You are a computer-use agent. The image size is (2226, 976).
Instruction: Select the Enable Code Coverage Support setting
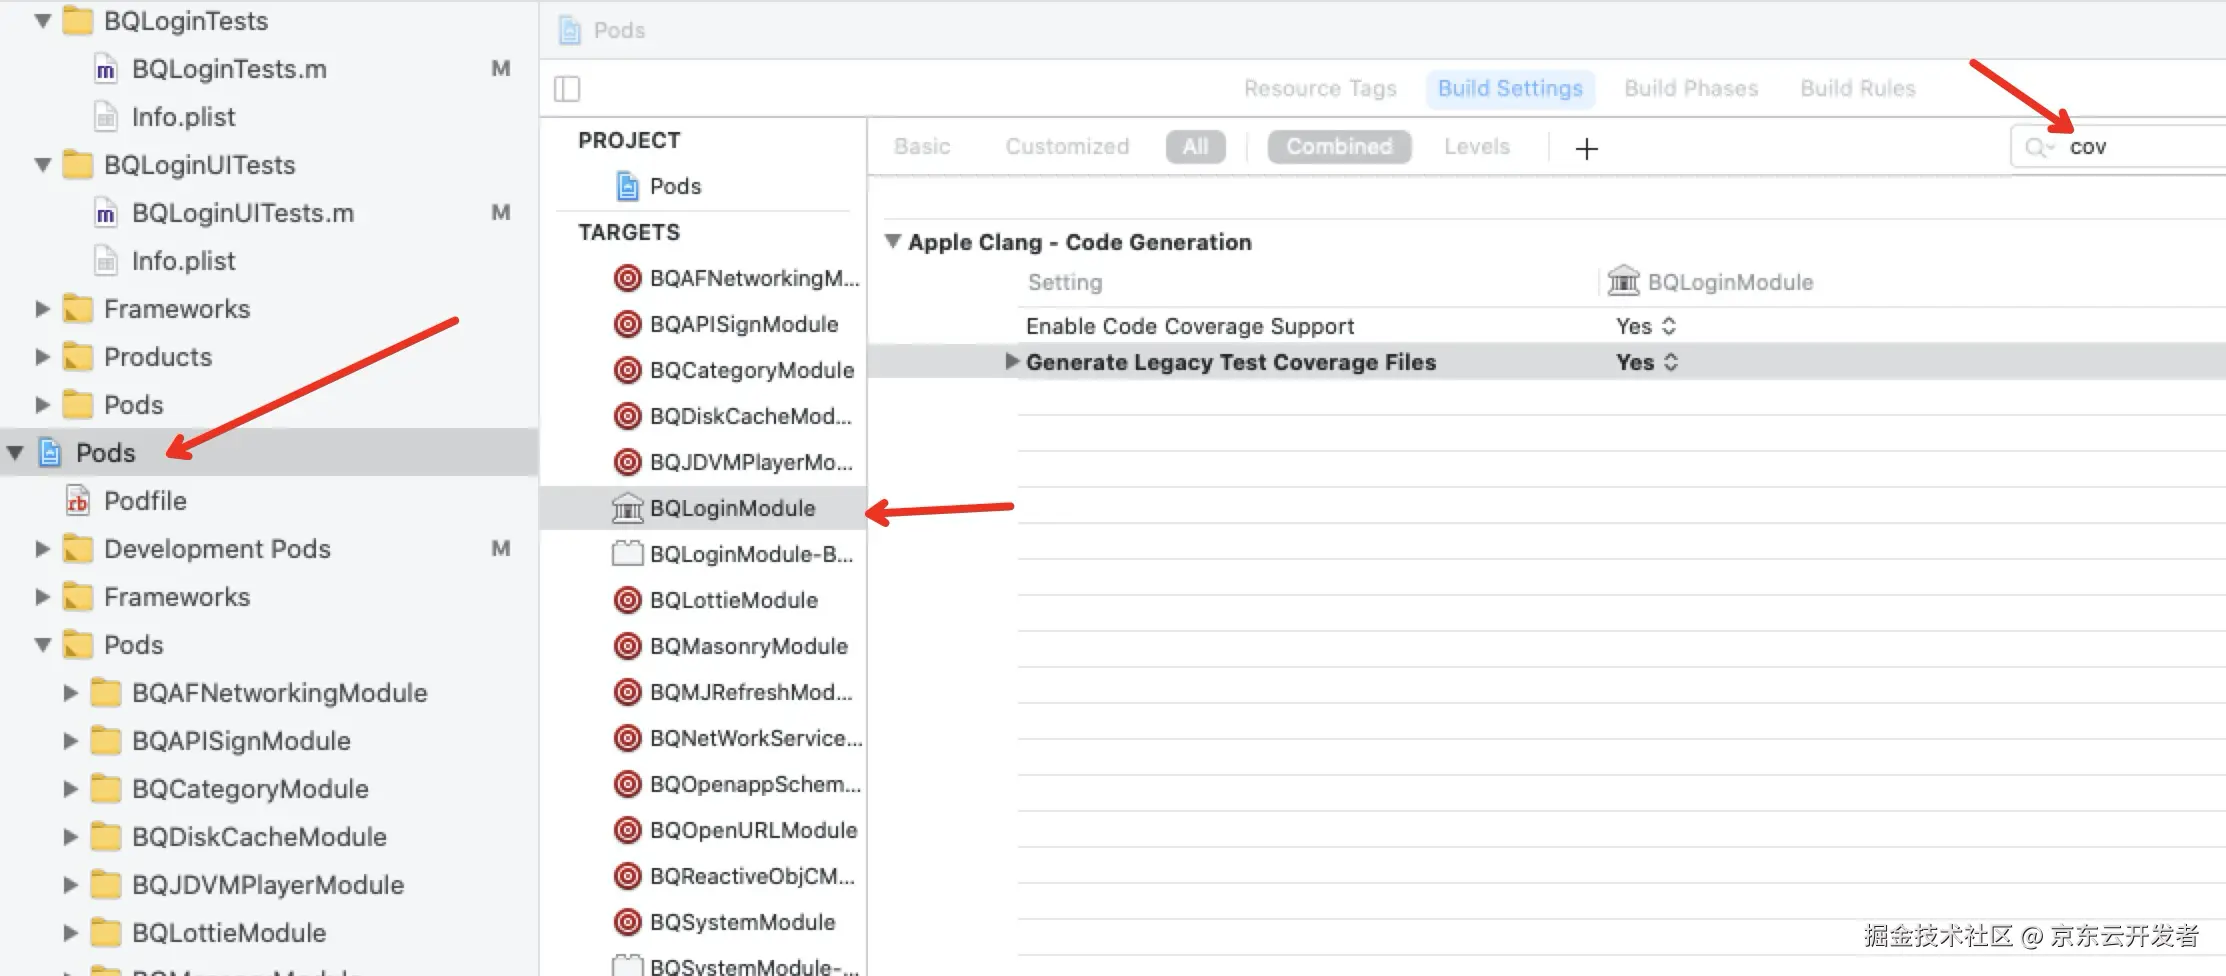(x=1190, y=326)
